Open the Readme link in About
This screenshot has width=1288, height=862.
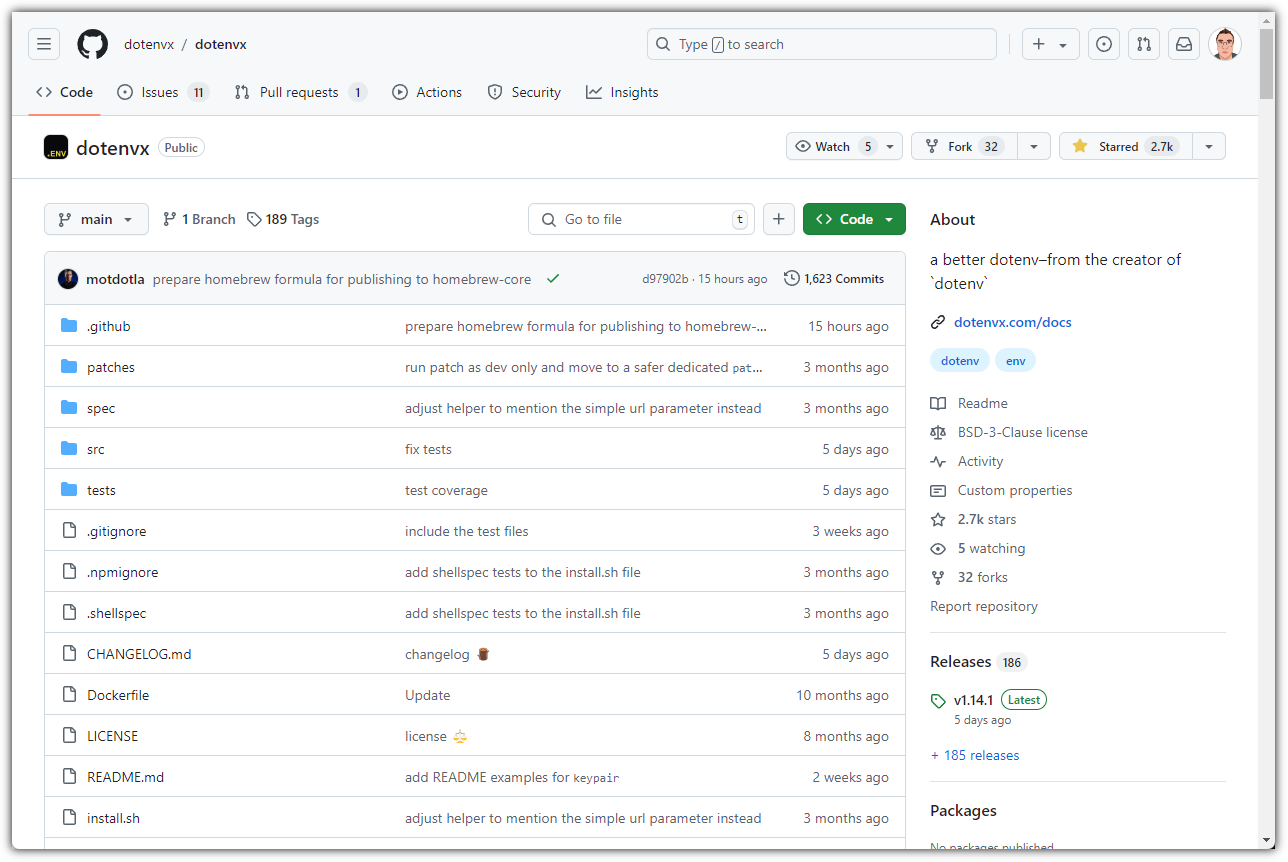pyautogui.click(x=983, y=403)
